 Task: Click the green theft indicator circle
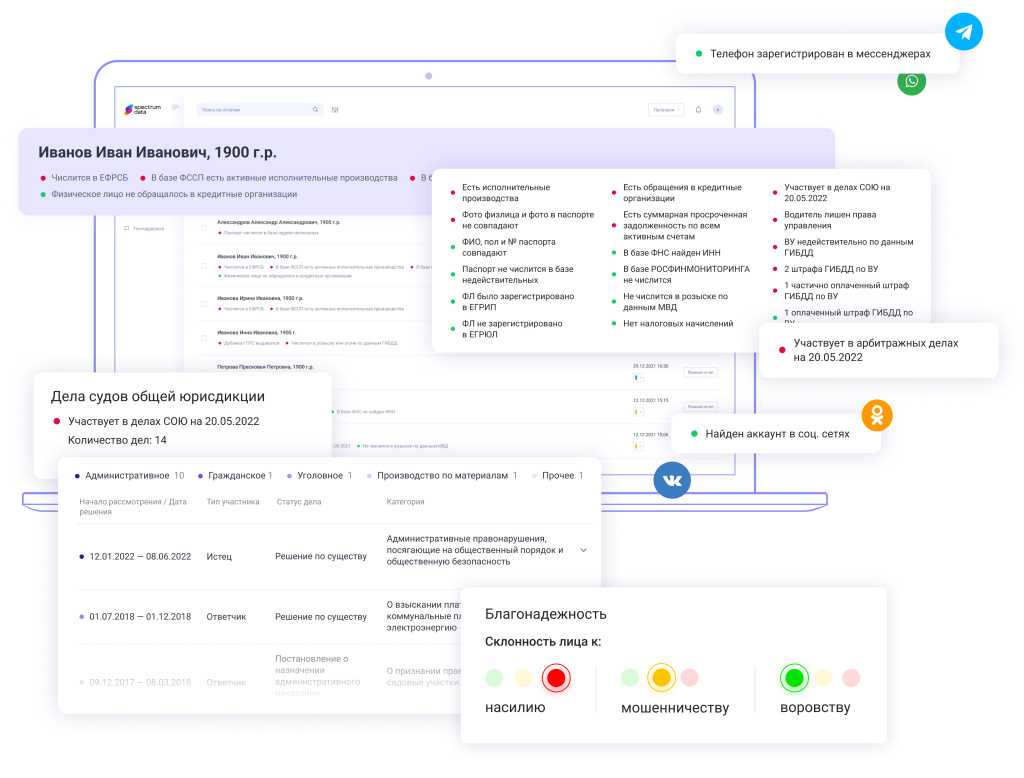[x=794, y=678]
